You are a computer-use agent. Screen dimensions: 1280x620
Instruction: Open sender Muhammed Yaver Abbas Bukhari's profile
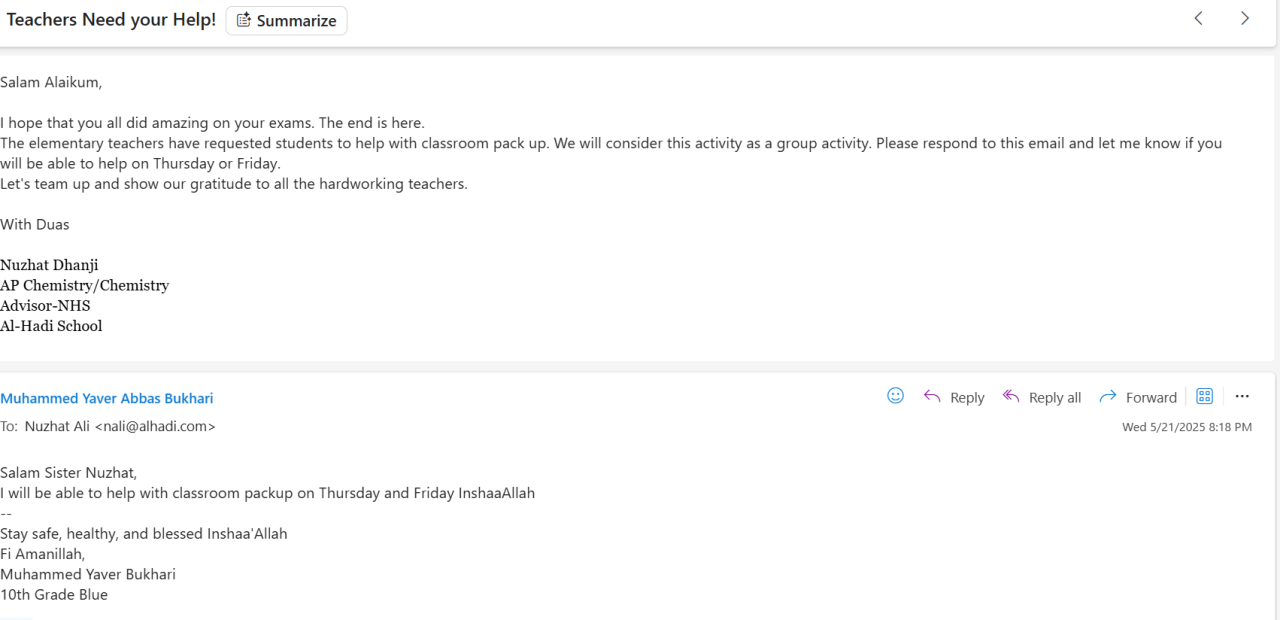[107, 398]
